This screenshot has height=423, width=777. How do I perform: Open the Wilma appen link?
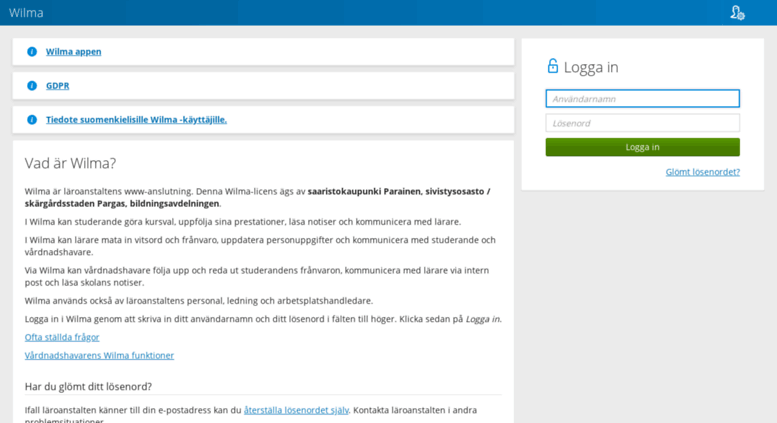click(x=73, y=52)
